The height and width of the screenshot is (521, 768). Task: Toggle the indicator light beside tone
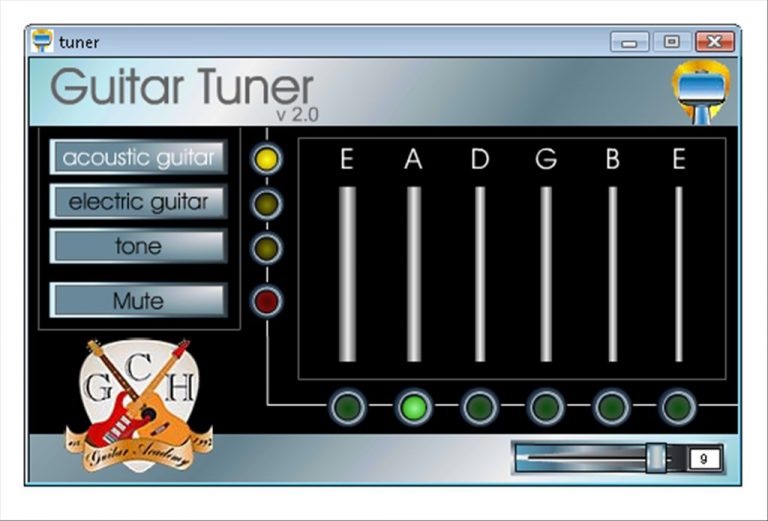pos(267,248)
